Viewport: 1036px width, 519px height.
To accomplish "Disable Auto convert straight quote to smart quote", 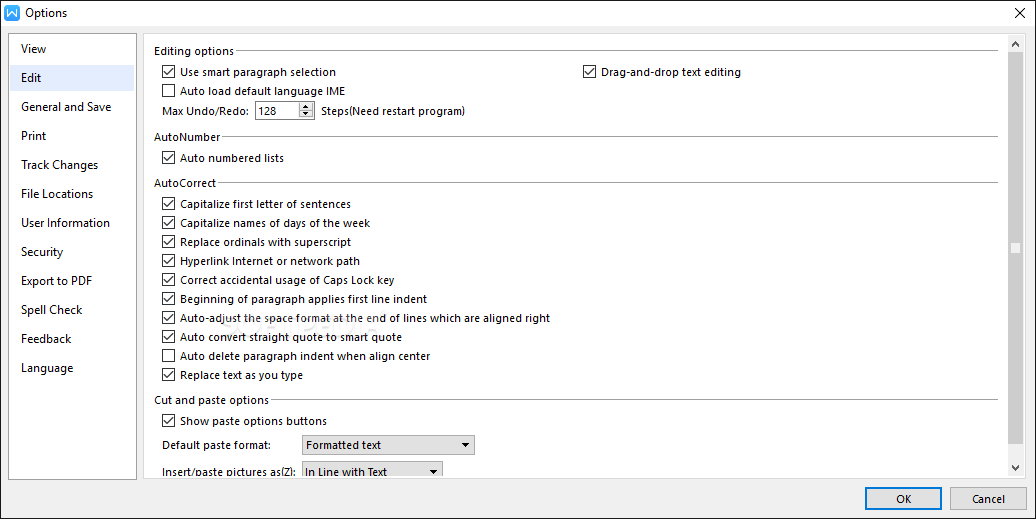I will coord(168,337).
